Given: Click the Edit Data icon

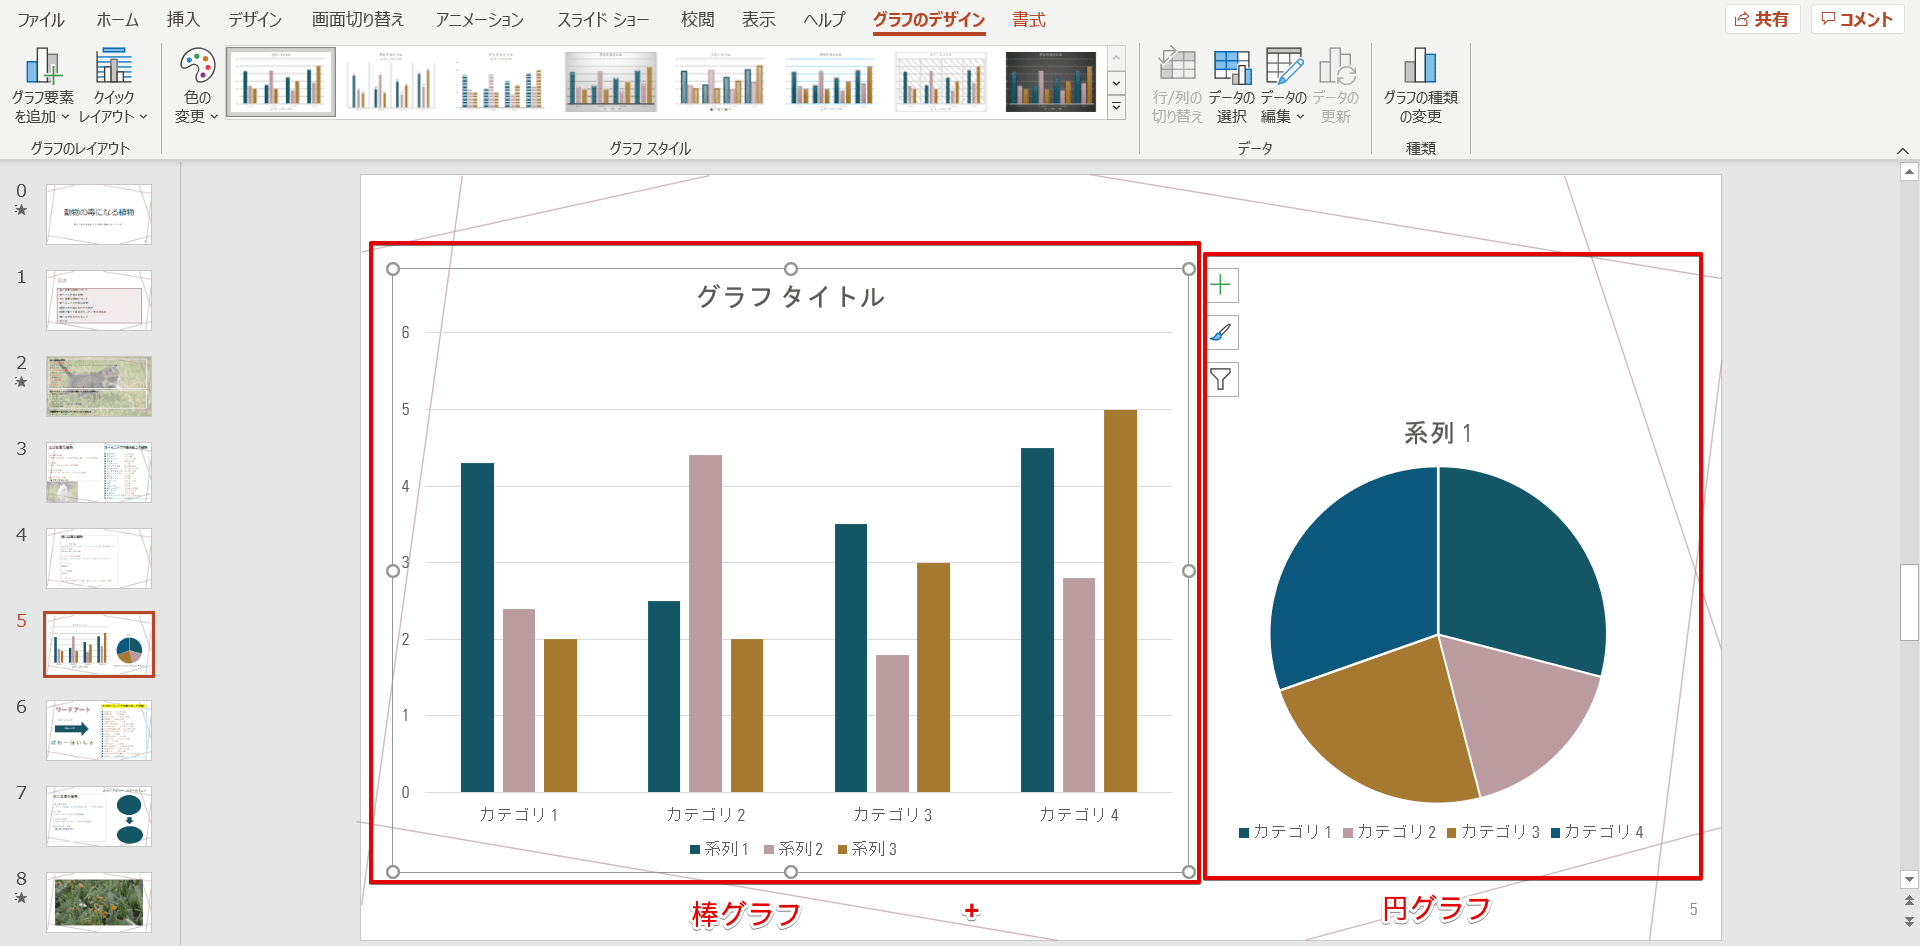Looking at the screenshot, I should point(1284,67).
